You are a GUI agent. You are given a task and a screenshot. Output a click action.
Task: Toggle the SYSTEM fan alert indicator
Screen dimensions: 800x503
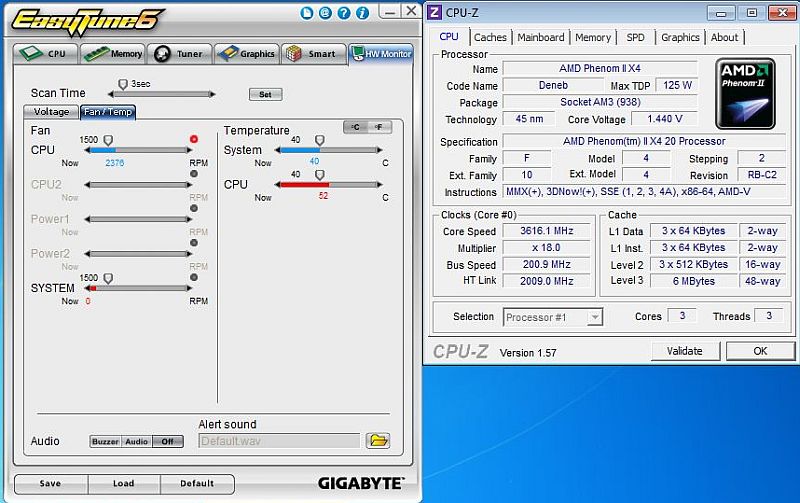[x=194, y=278]
